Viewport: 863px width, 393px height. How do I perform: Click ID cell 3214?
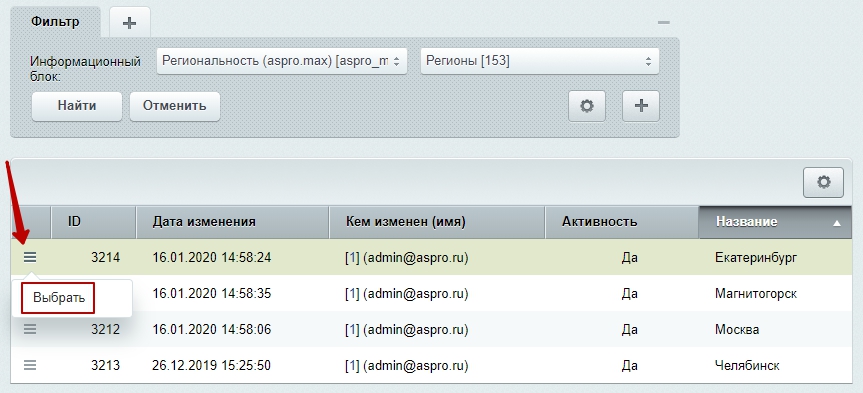pyautogui.click(x=105, y=258)
